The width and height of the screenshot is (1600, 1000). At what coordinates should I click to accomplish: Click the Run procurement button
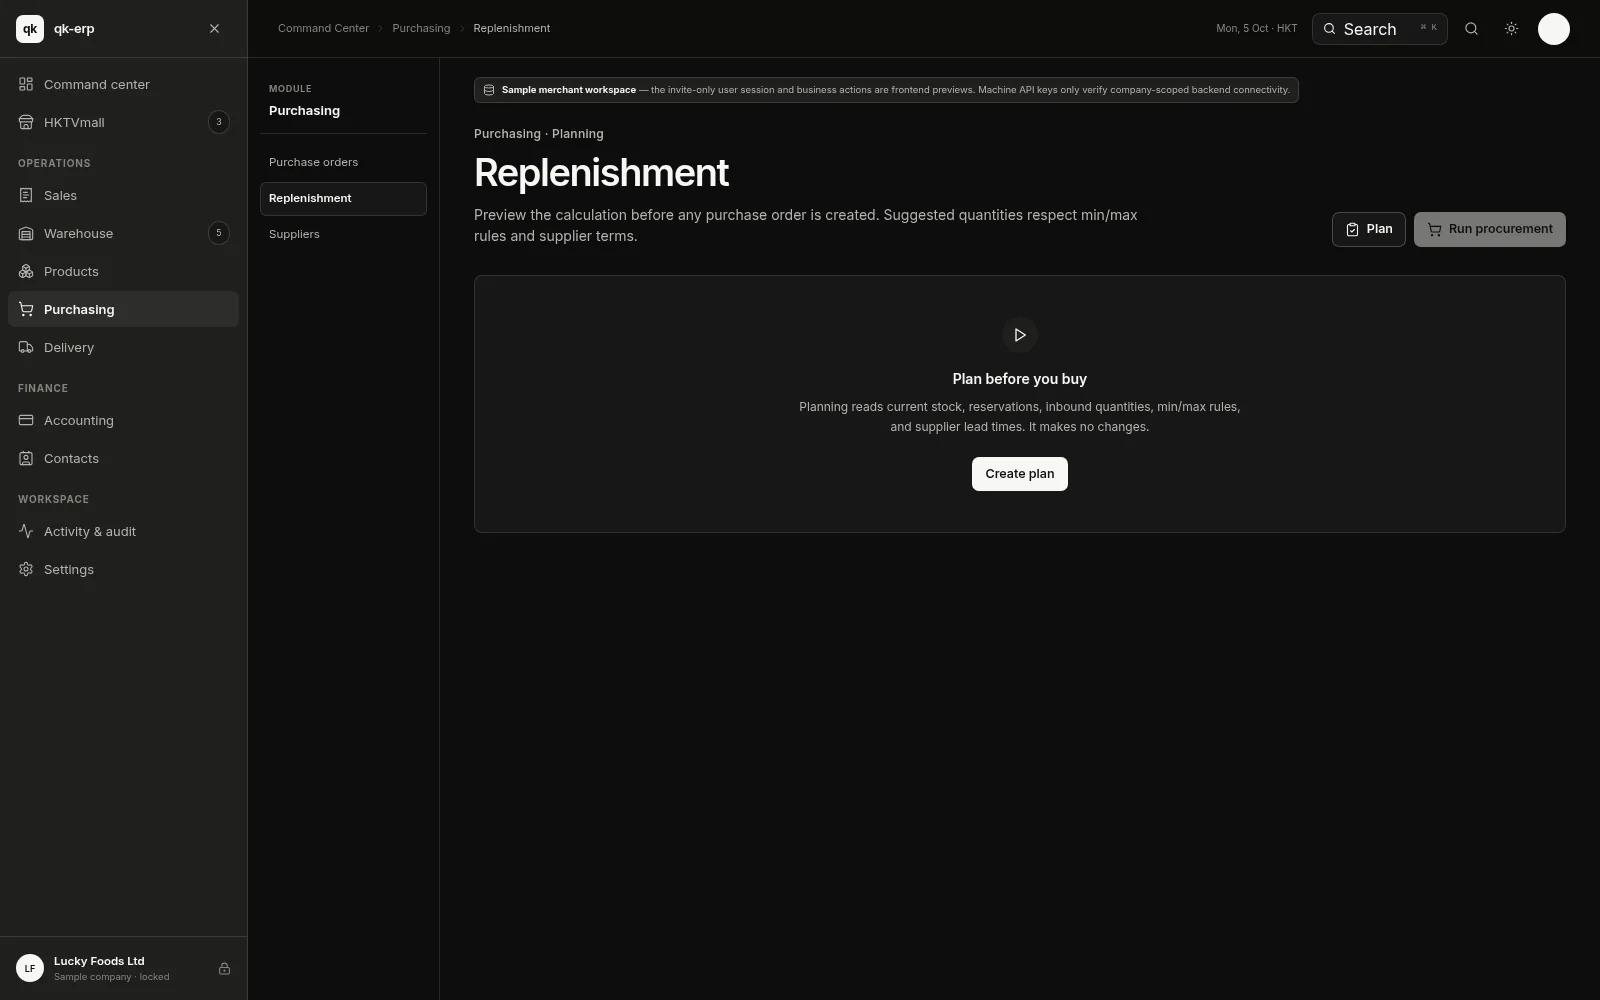(1489, 229)
